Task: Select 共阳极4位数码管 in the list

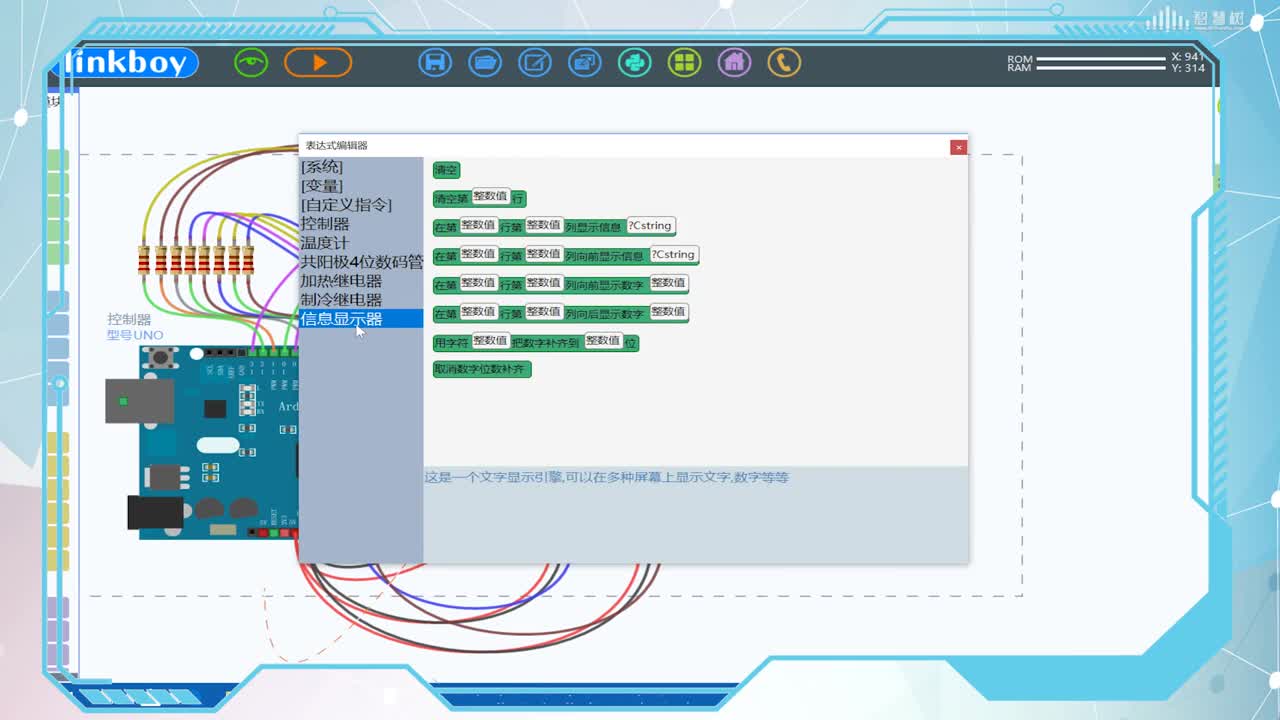Action: coord(361,262)
